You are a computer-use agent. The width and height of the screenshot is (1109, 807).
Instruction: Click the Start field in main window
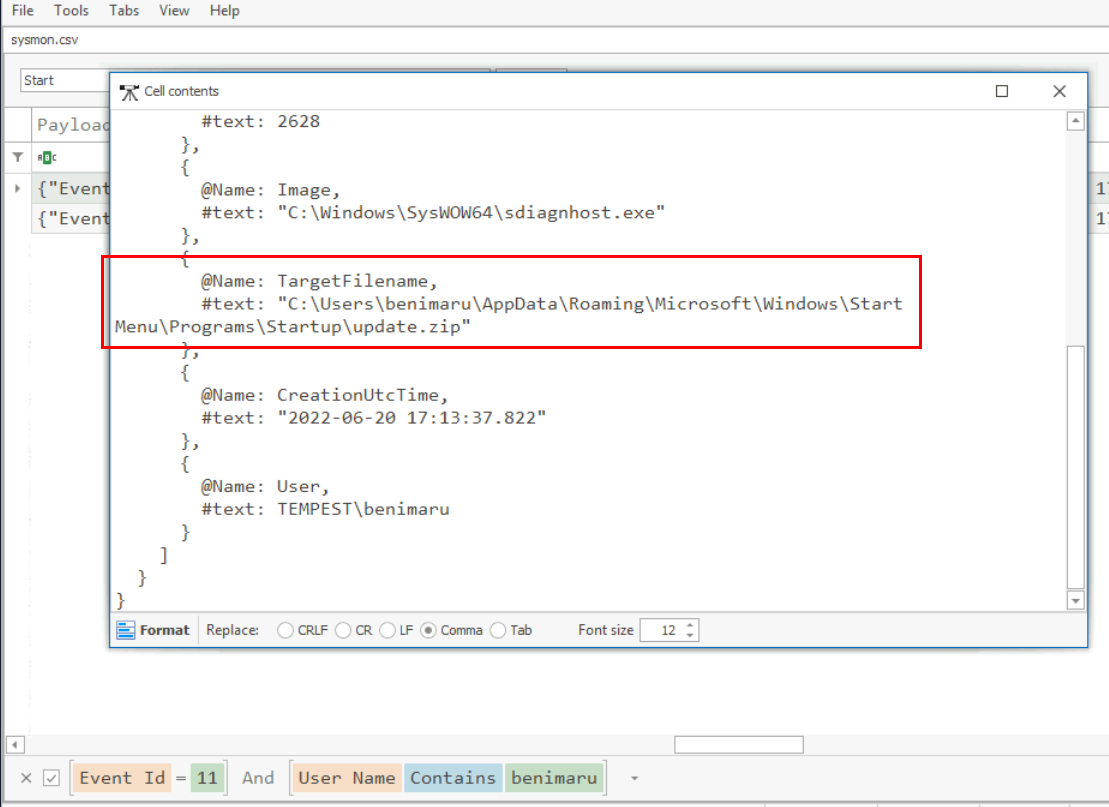[x=65, y=81]
